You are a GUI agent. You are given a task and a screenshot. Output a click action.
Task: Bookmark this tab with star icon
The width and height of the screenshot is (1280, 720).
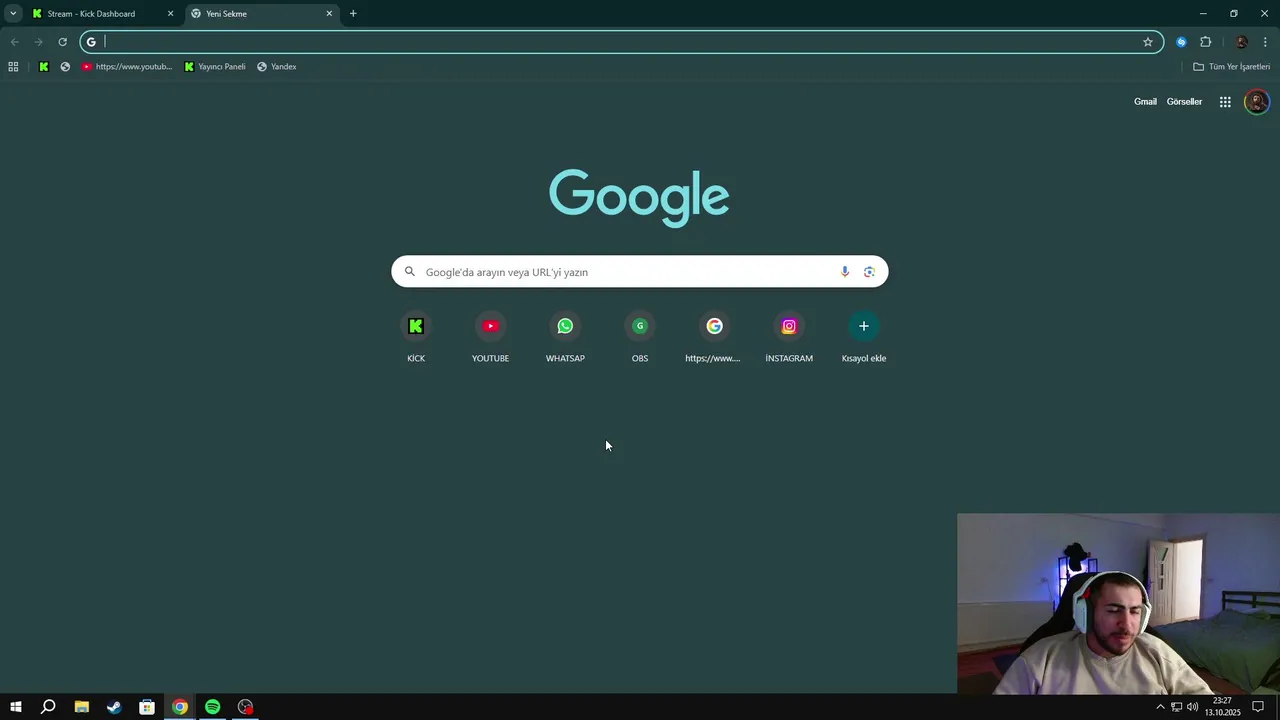coord(1148,42)
